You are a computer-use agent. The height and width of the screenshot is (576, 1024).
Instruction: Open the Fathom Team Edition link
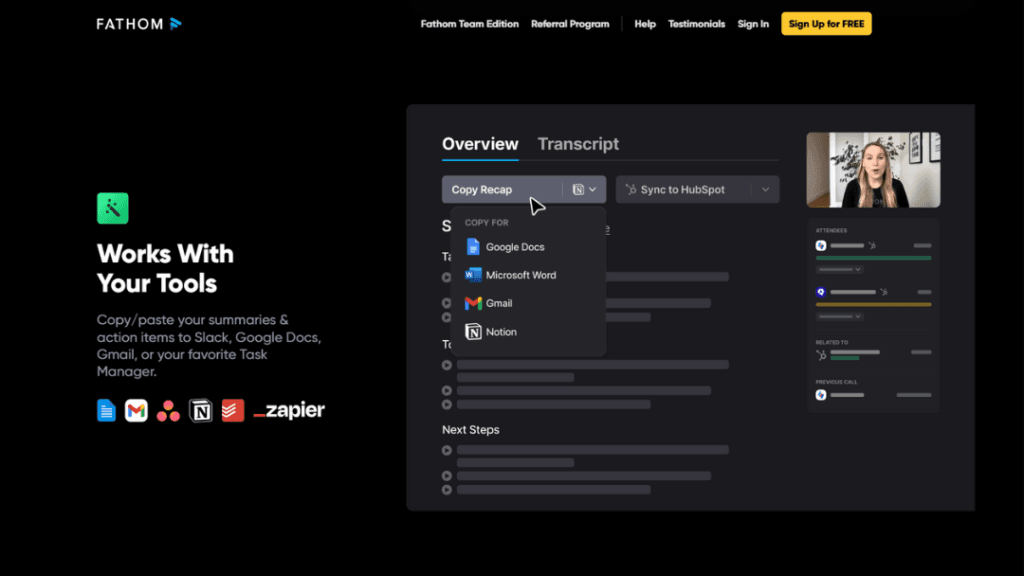[470, 24]
